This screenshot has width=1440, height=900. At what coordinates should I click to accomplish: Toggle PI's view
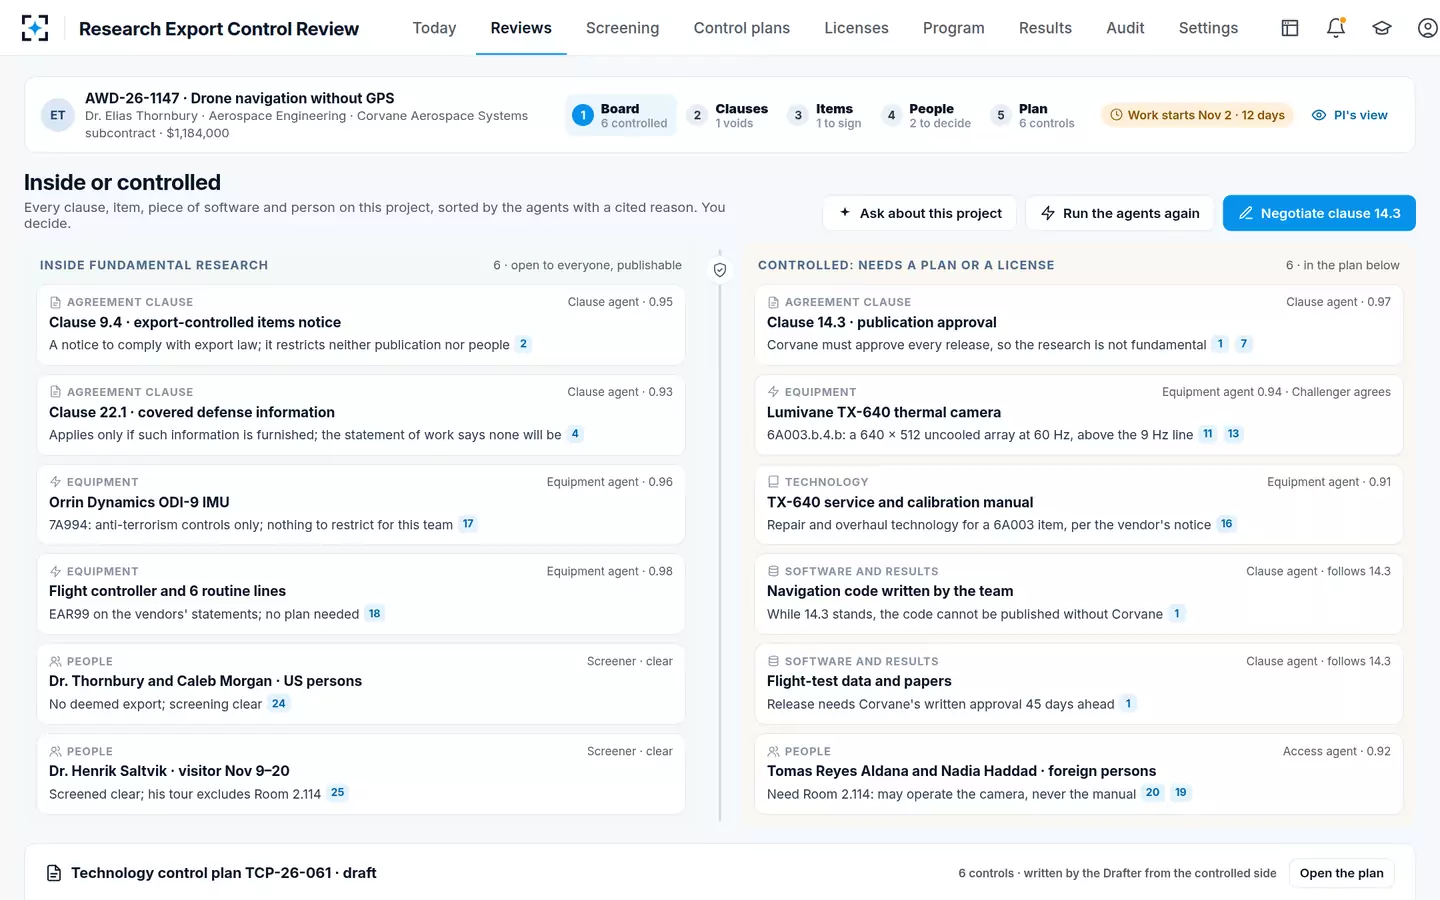1350,115
